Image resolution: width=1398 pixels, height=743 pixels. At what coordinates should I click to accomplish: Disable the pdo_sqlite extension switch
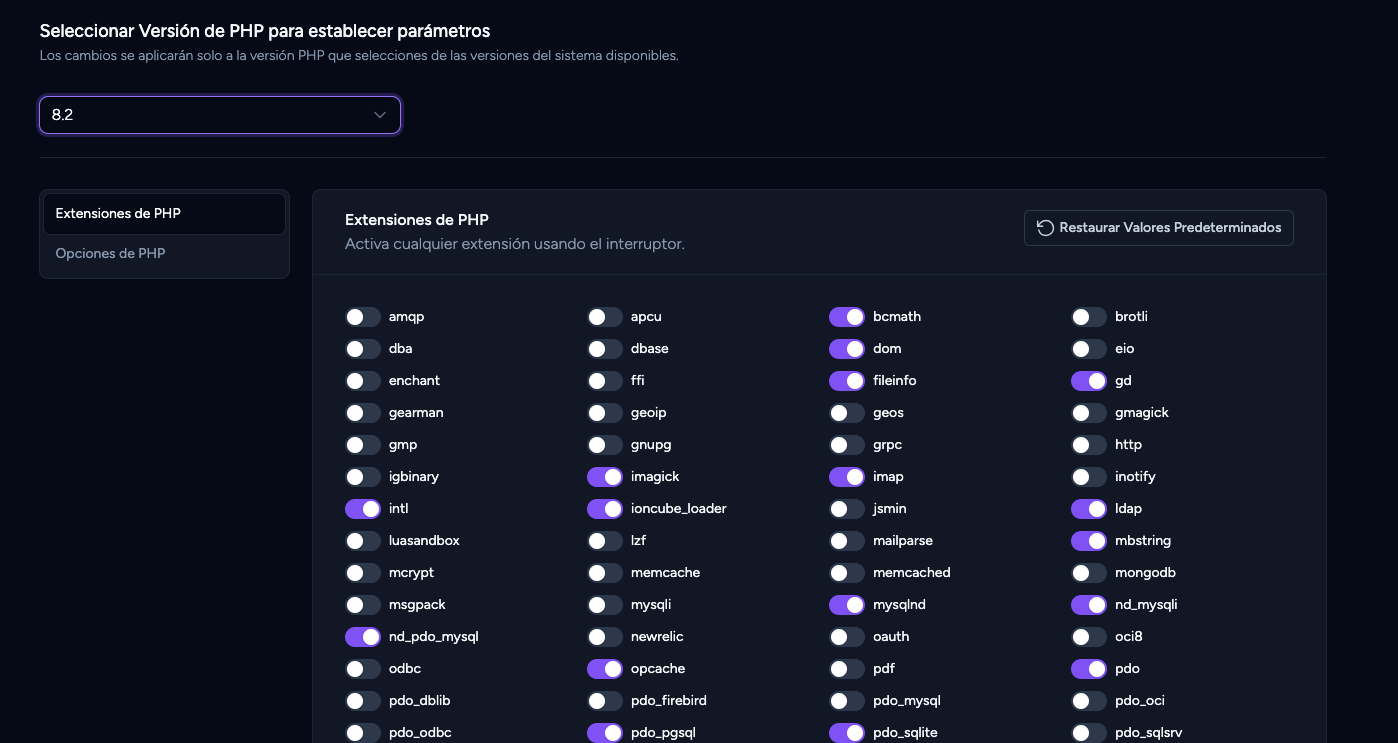point(847,733)
